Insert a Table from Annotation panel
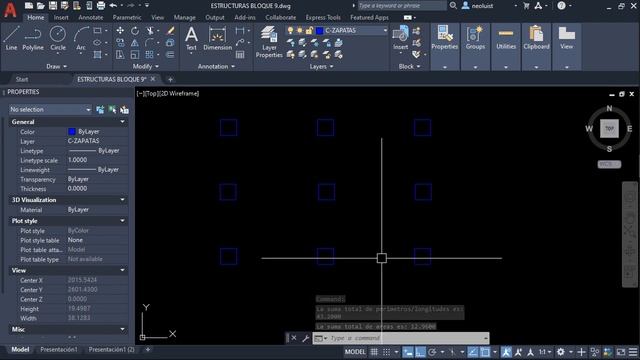The image size is (640, 360). (240, 55)
